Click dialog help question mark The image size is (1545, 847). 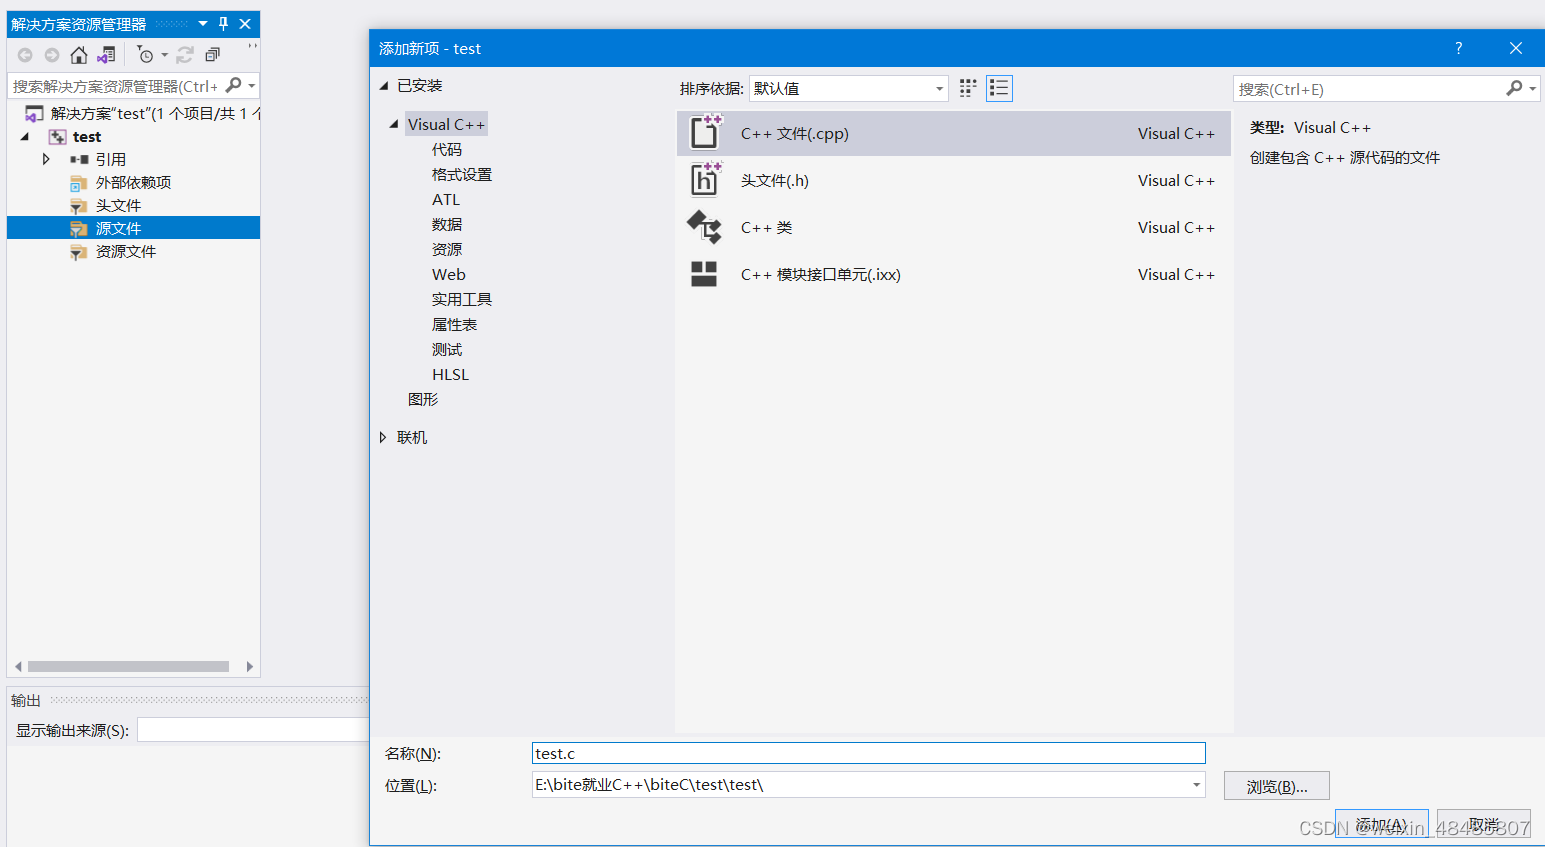1458,48
